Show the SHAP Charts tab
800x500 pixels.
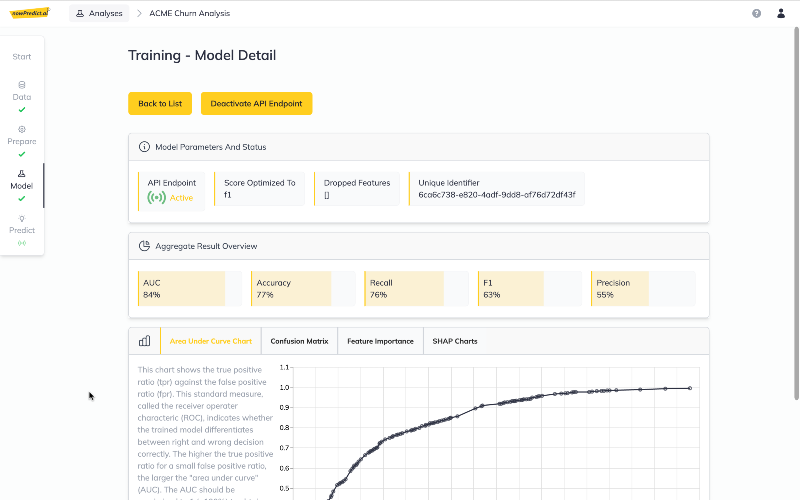pos(455,341)
